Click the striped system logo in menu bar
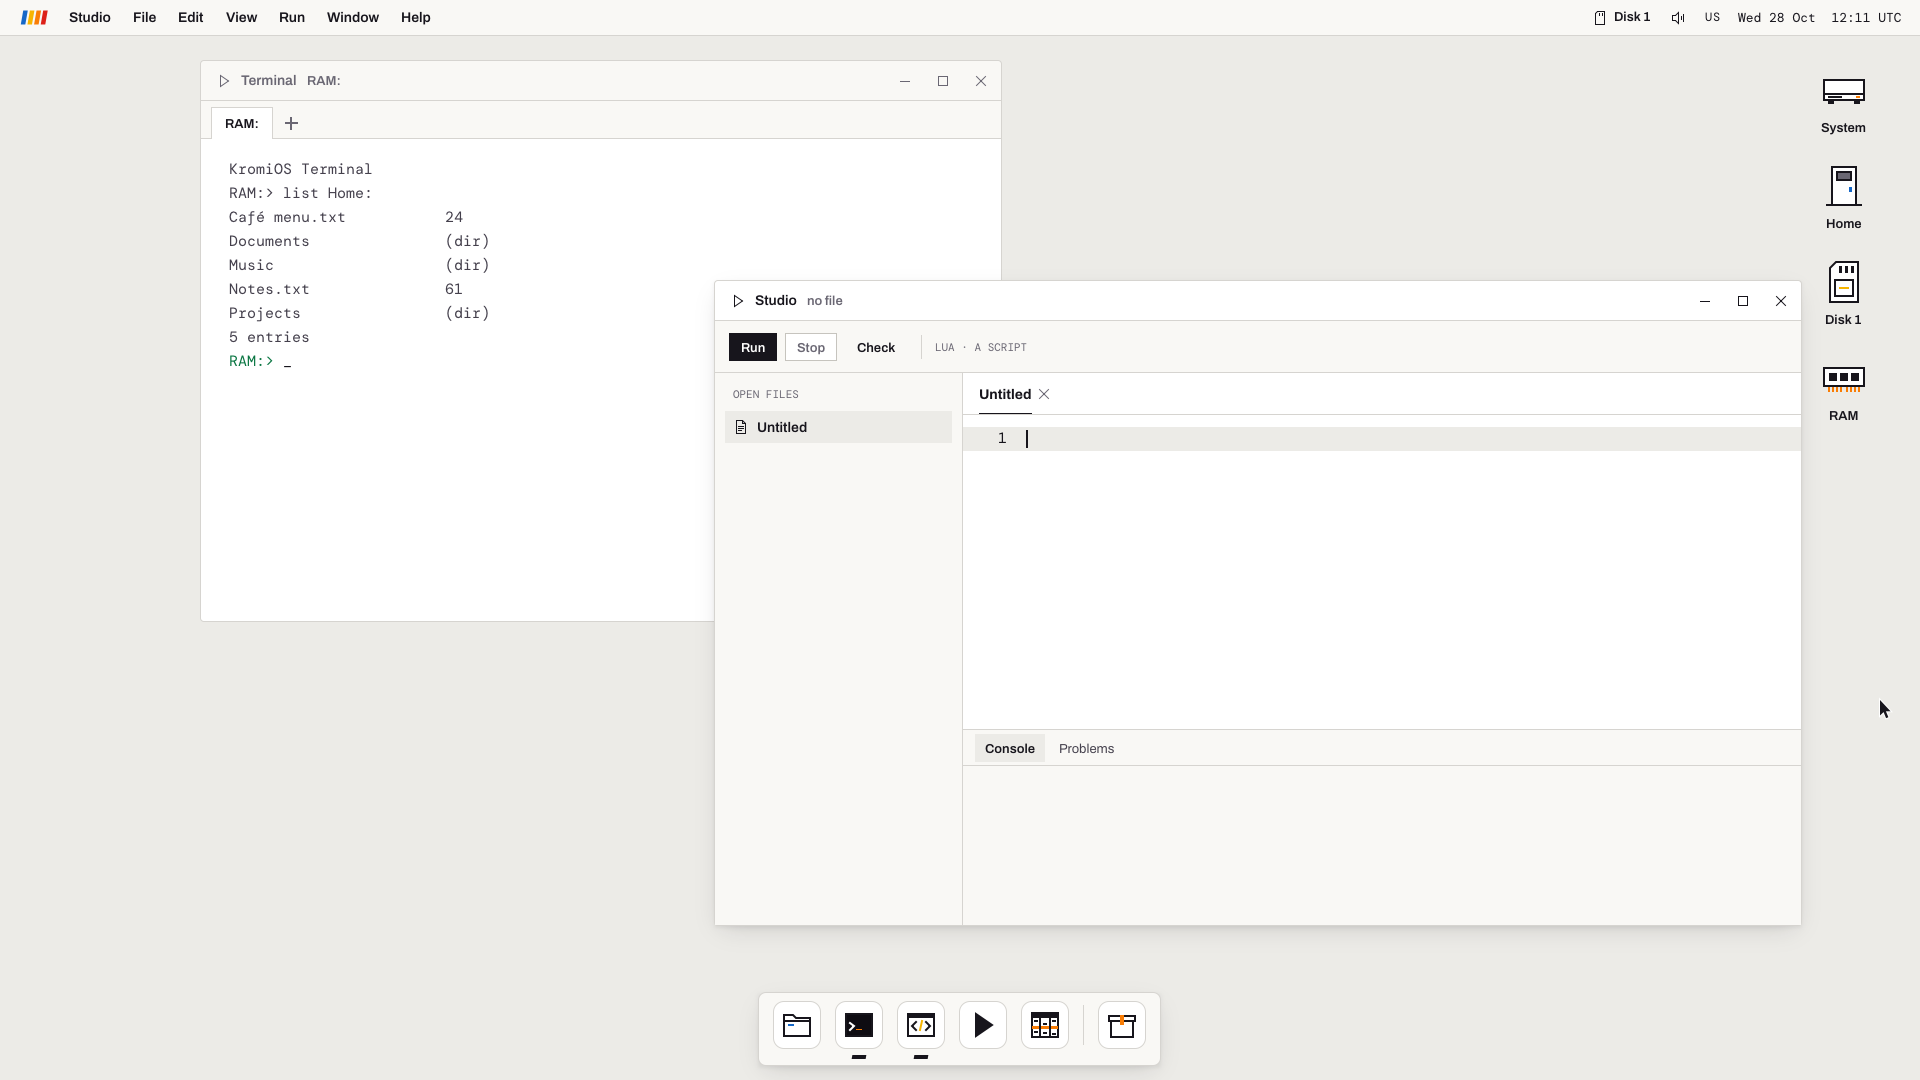 click(x=34, y=17)
